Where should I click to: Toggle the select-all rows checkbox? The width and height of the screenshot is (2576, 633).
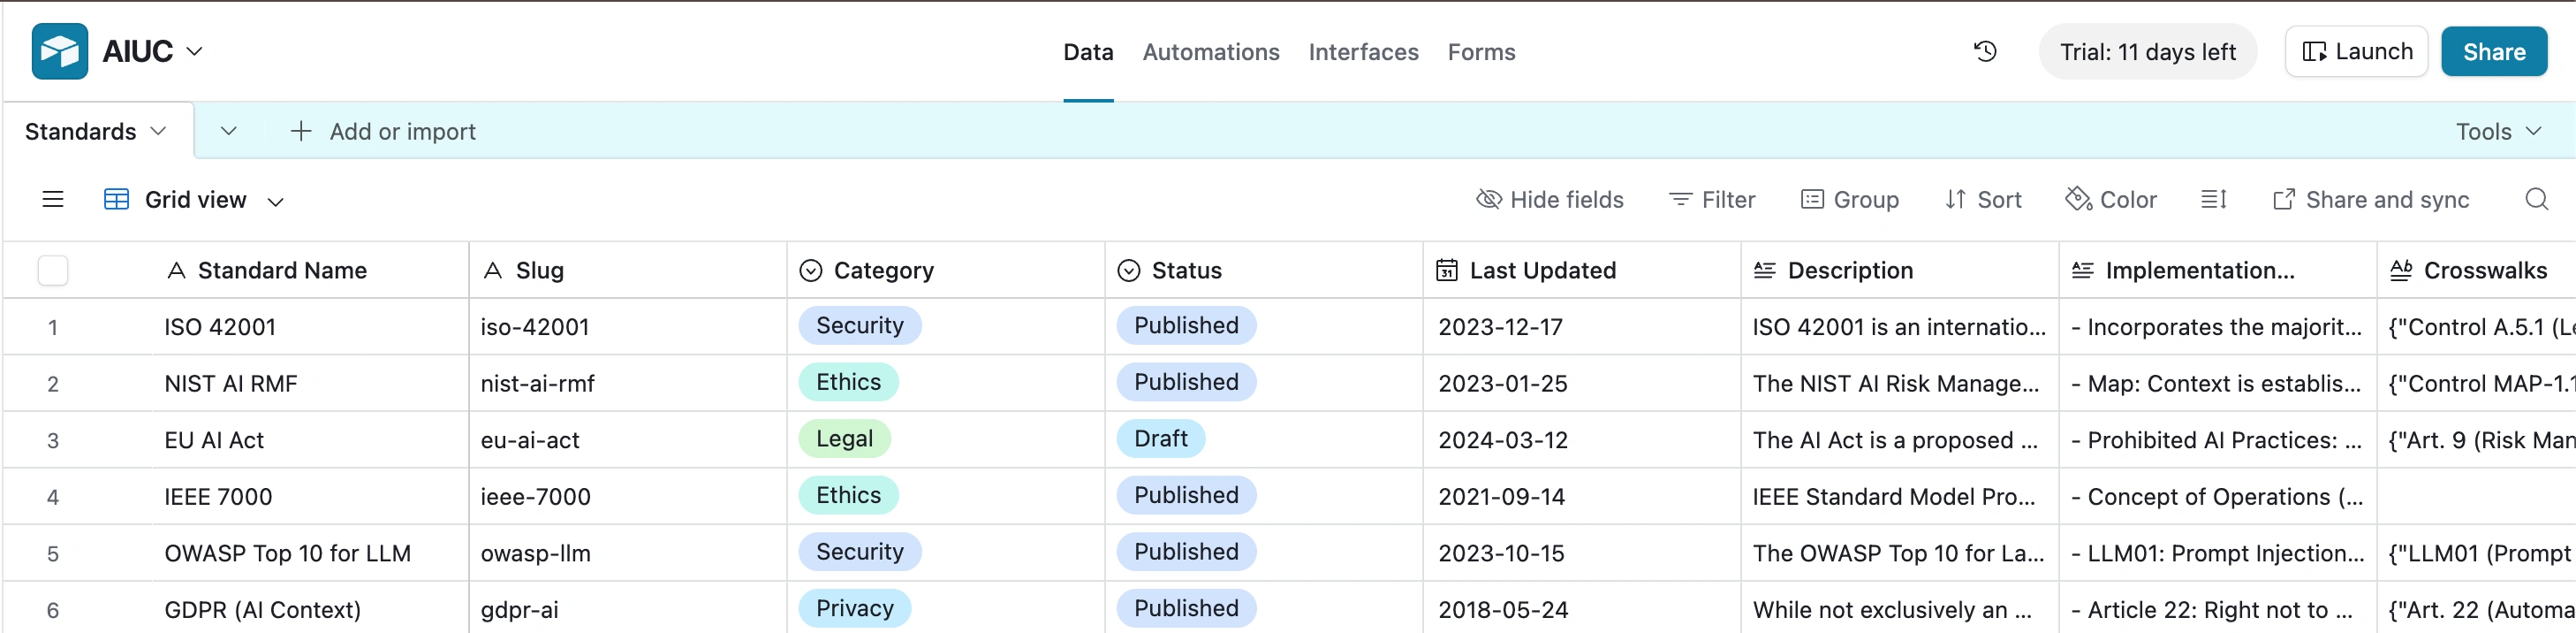coord(53,270)
